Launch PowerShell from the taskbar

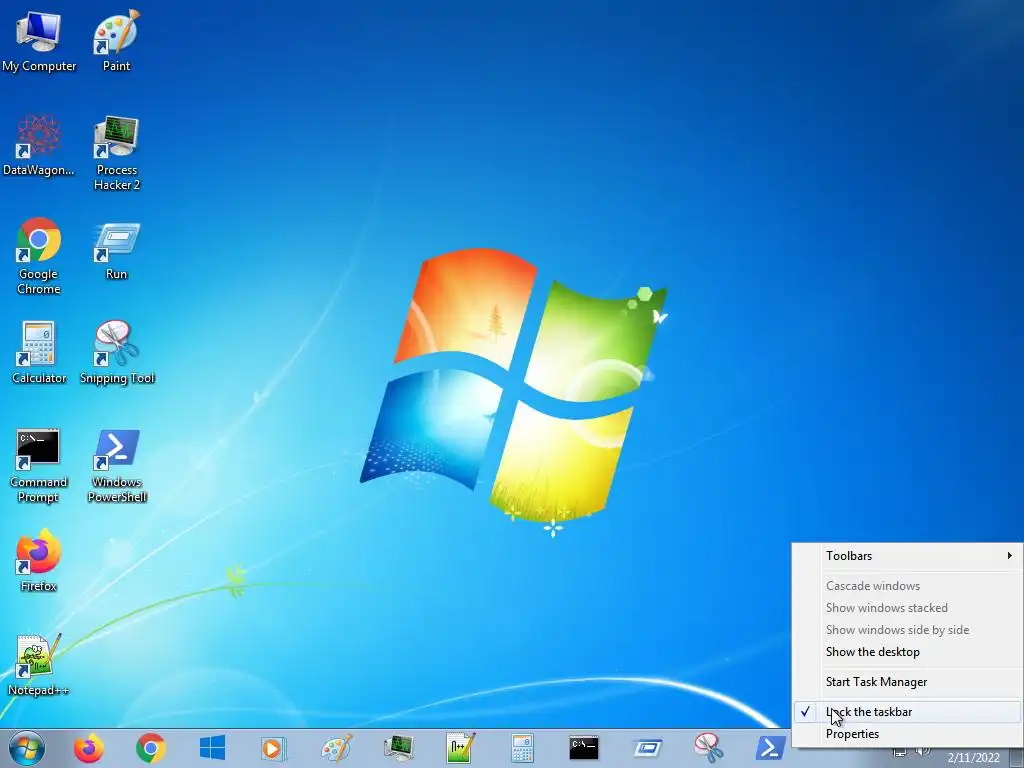click(x=770, y=748)
